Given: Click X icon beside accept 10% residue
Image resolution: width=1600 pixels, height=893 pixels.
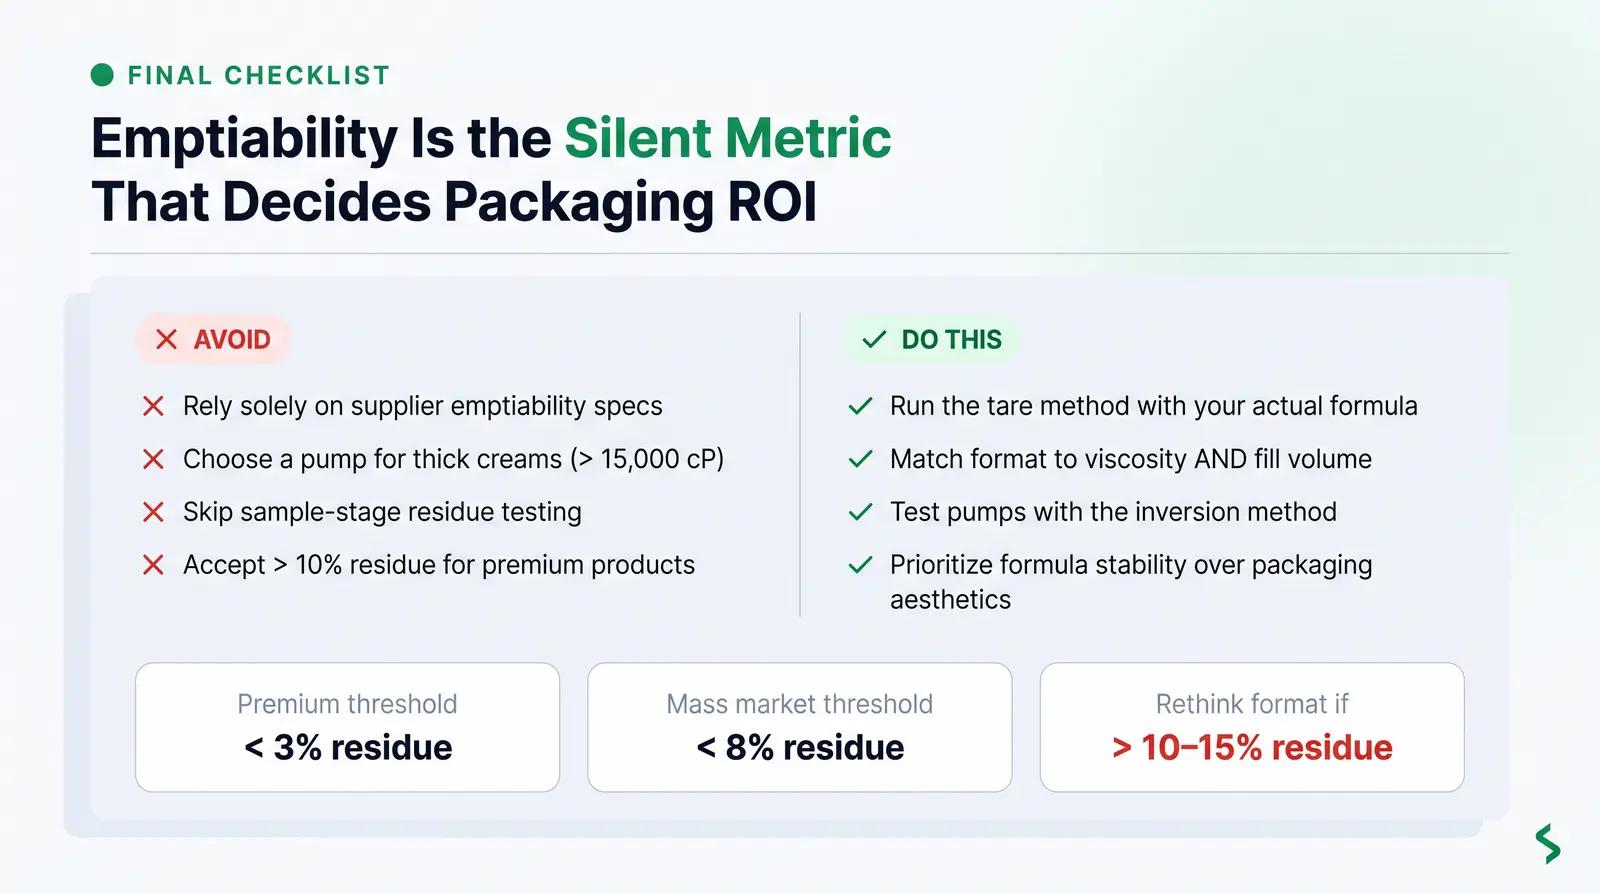Looking at the screenshot, I should point(153,565).
